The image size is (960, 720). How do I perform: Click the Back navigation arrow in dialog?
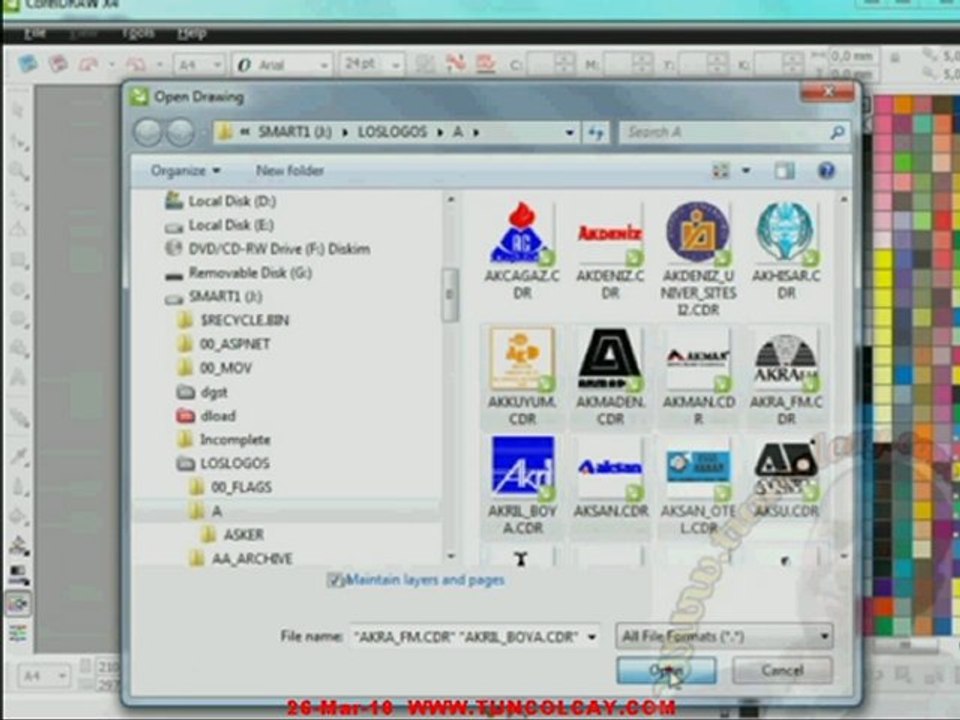(148, 132)
